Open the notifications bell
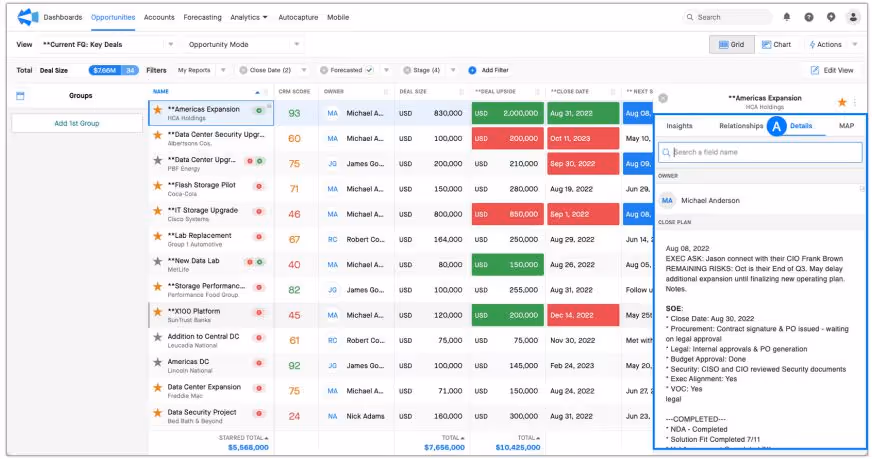Image resolution: width=872 pixels, height=459 pixels. [x=786, y=17]
